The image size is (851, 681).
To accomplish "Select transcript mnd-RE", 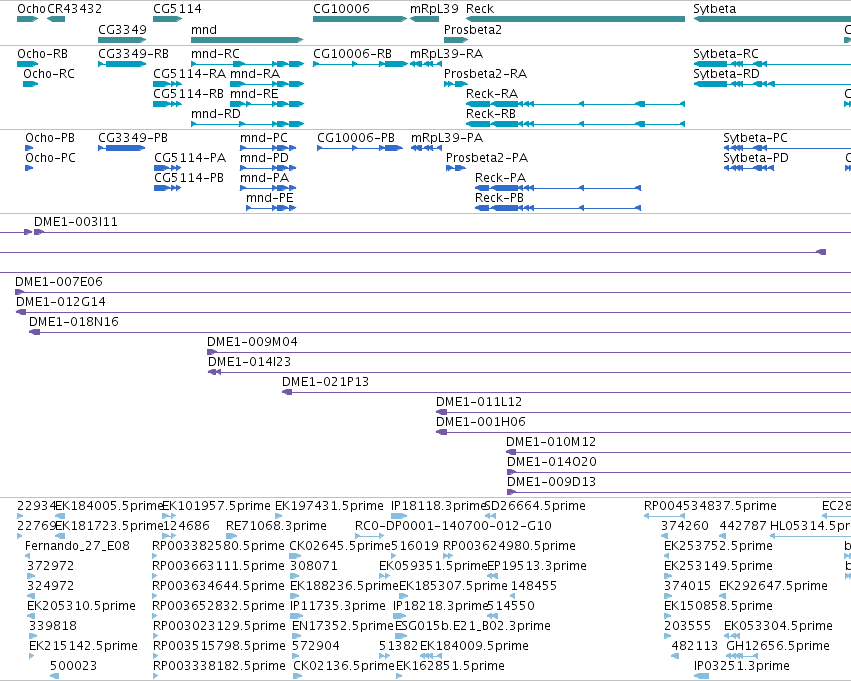I will coord(266,104).
